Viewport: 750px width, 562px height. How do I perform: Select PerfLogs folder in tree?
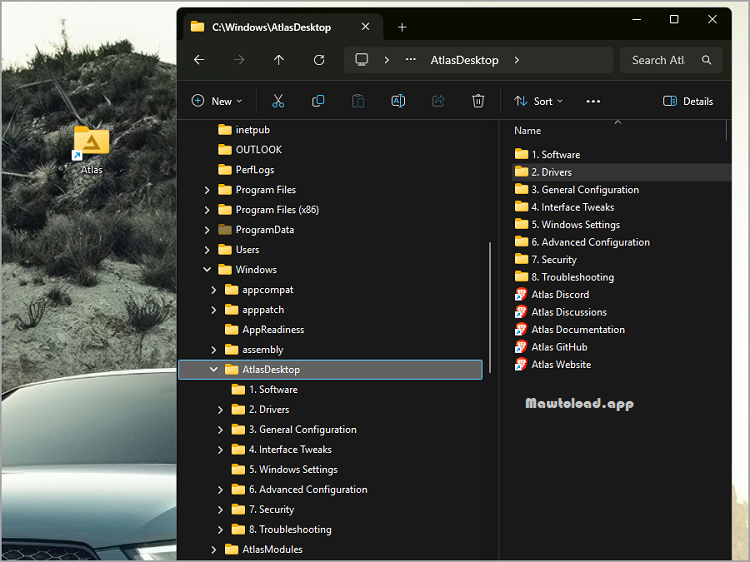point(246,170)
